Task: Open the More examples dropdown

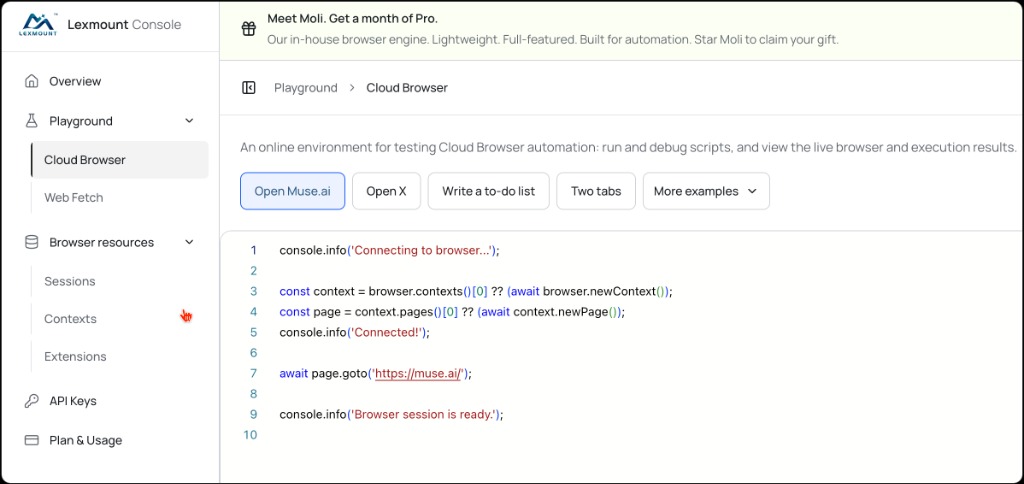Action: tap(706, 191)
